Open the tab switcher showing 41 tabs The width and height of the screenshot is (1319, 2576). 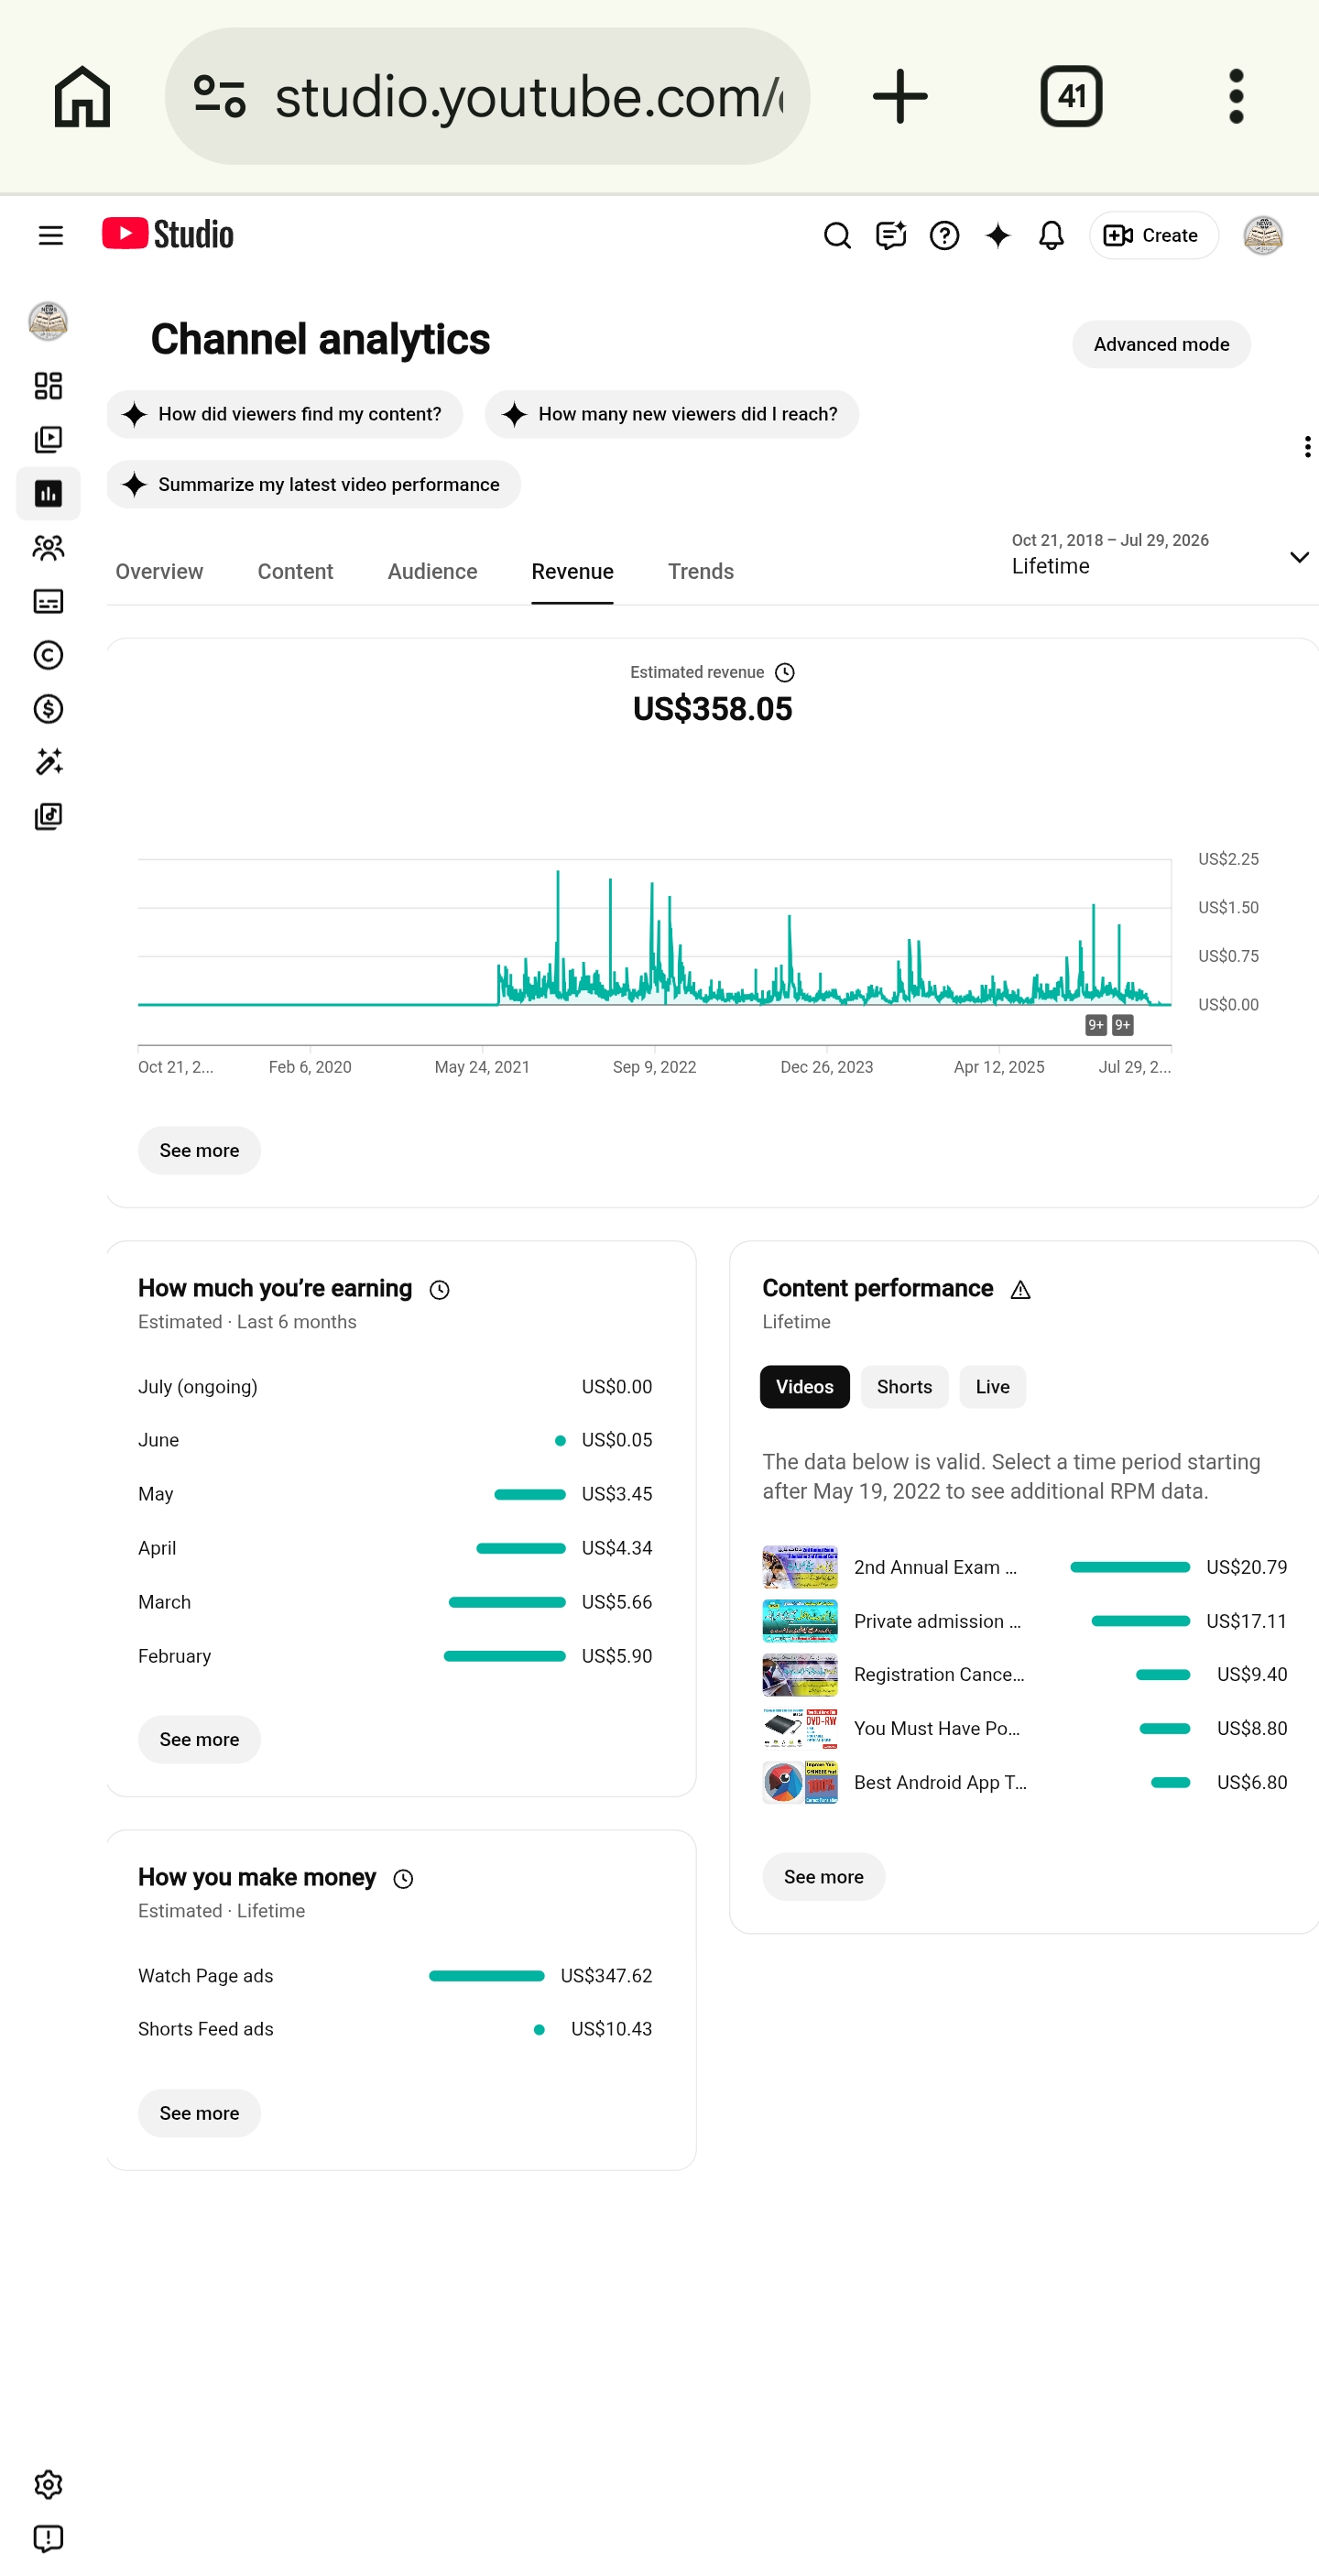click(x=1071, y=97)
